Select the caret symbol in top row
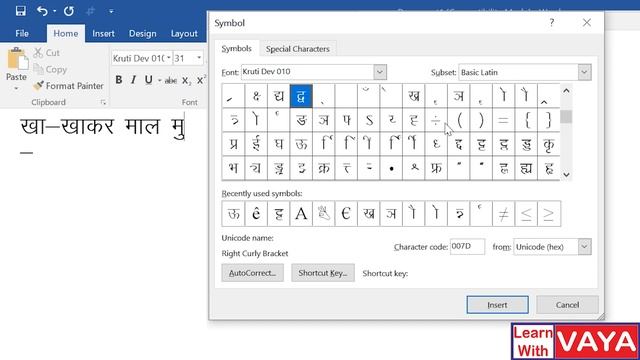640x360 pixels. (549, 96)
